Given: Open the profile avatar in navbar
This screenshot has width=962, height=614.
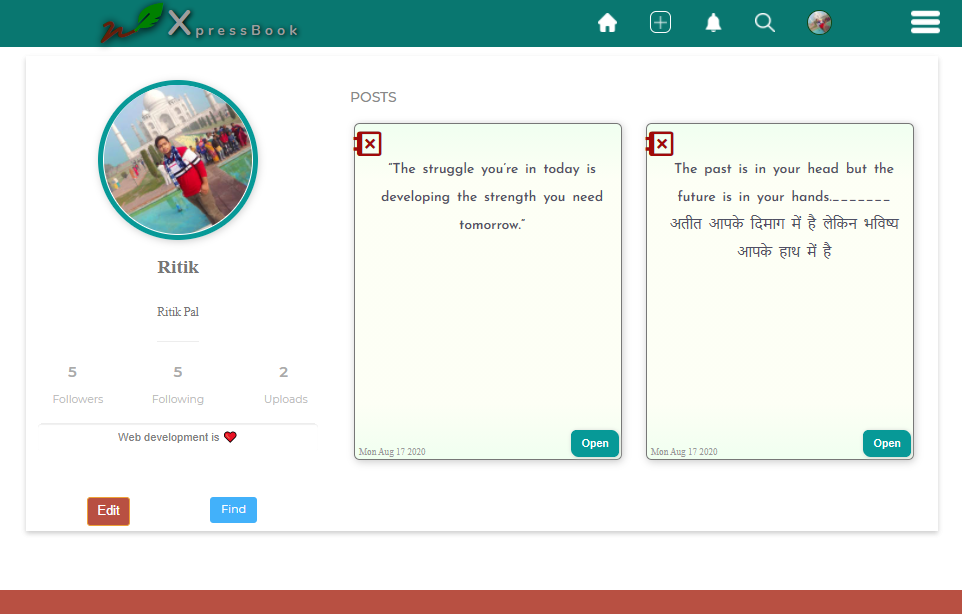Looking at the screenshot, I should pos(819,23).
